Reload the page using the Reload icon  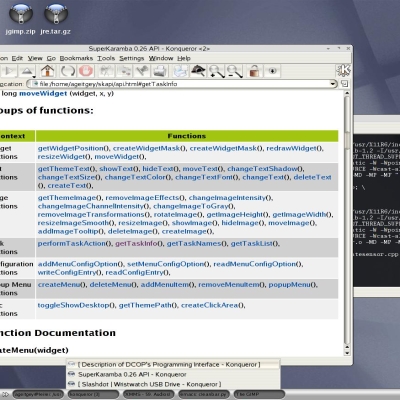point(67,71)
